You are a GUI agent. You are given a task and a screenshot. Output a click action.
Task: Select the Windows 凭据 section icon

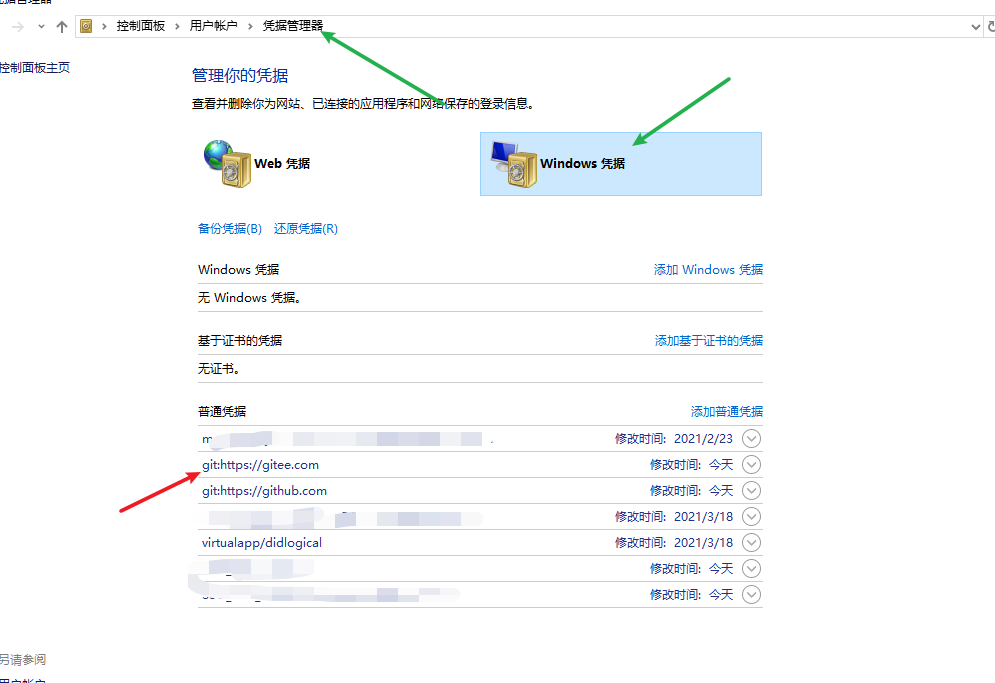(512, 163)
